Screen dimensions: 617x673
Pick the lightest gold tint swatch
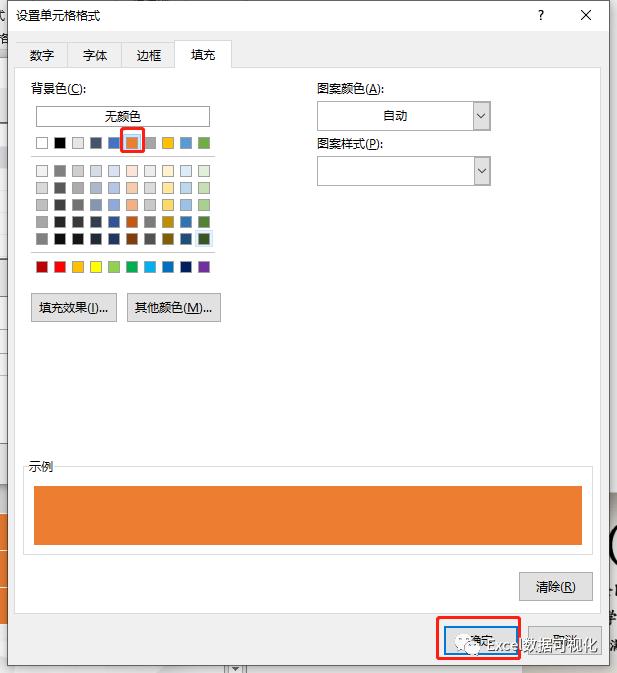pos(168,171)
